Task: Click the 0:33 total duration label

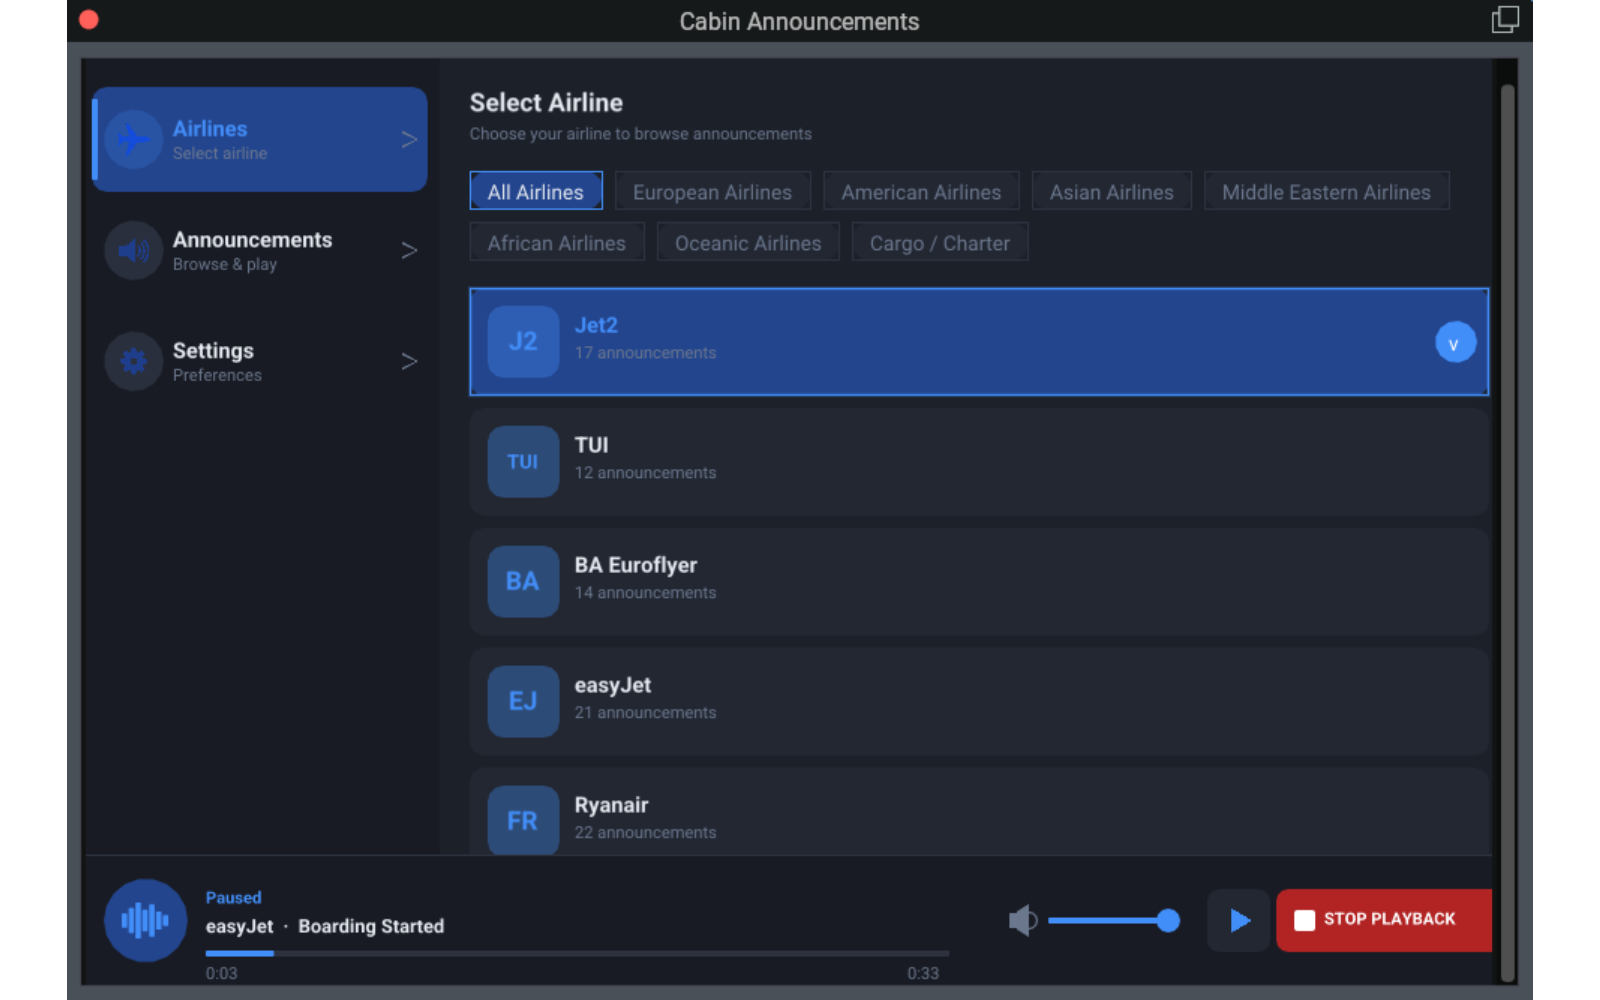Action: pyautogui.click(x=923, y=973)
